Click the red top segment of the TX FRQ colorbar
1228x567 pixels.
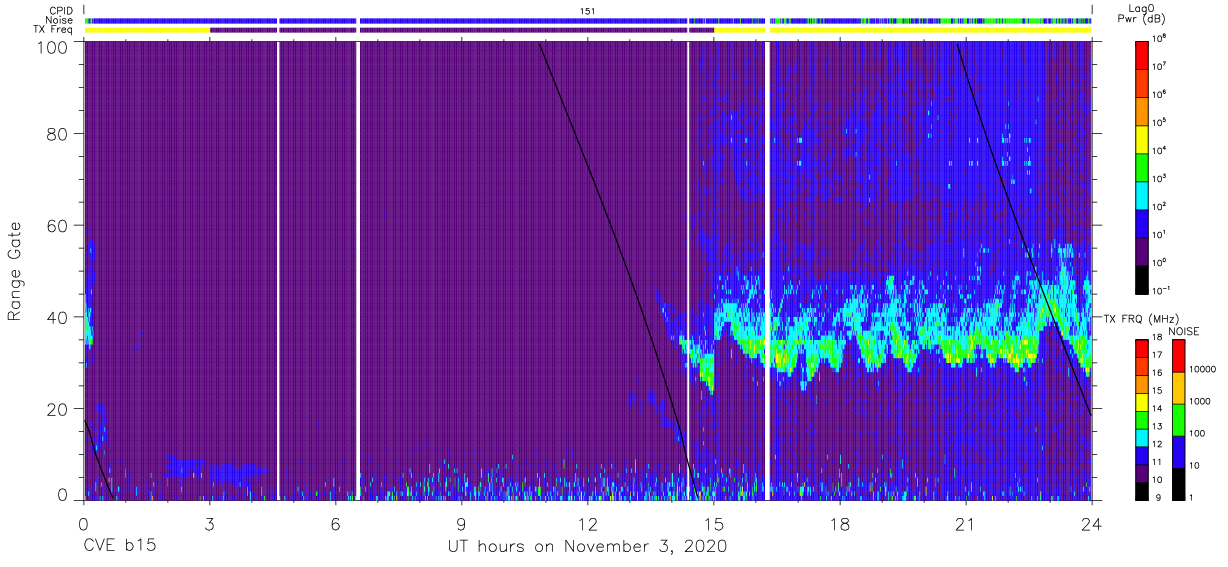click(1143, 347)
